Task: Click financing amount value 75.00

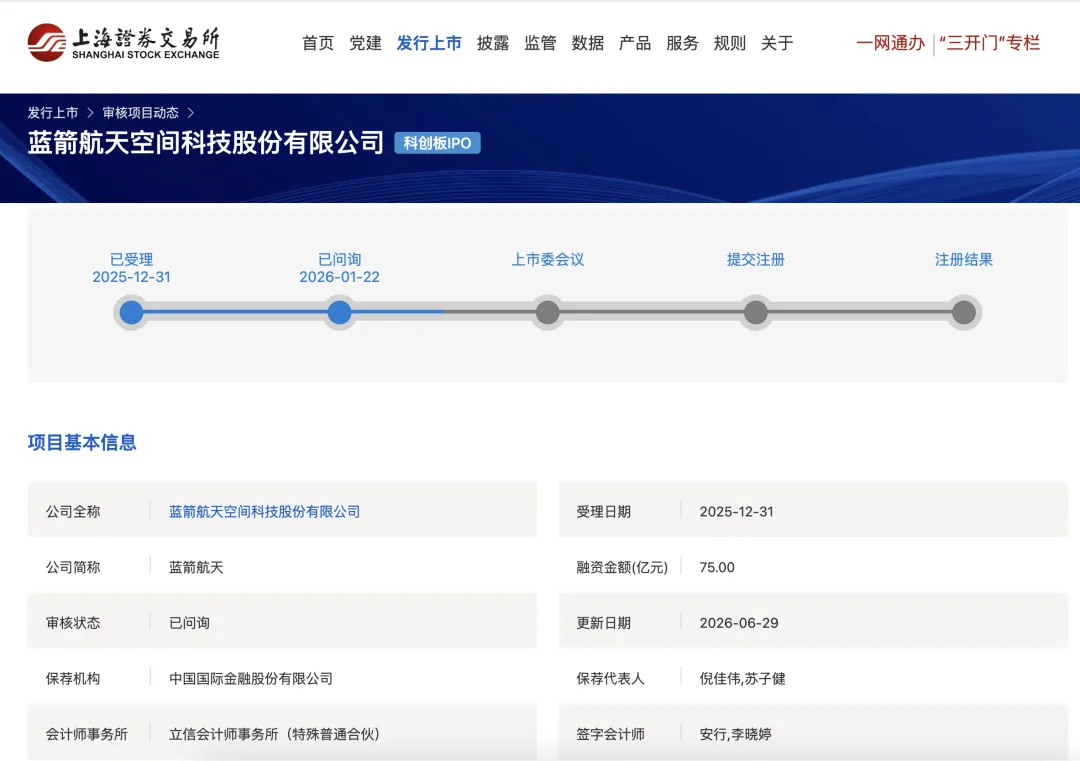Action: pos(717,567)
